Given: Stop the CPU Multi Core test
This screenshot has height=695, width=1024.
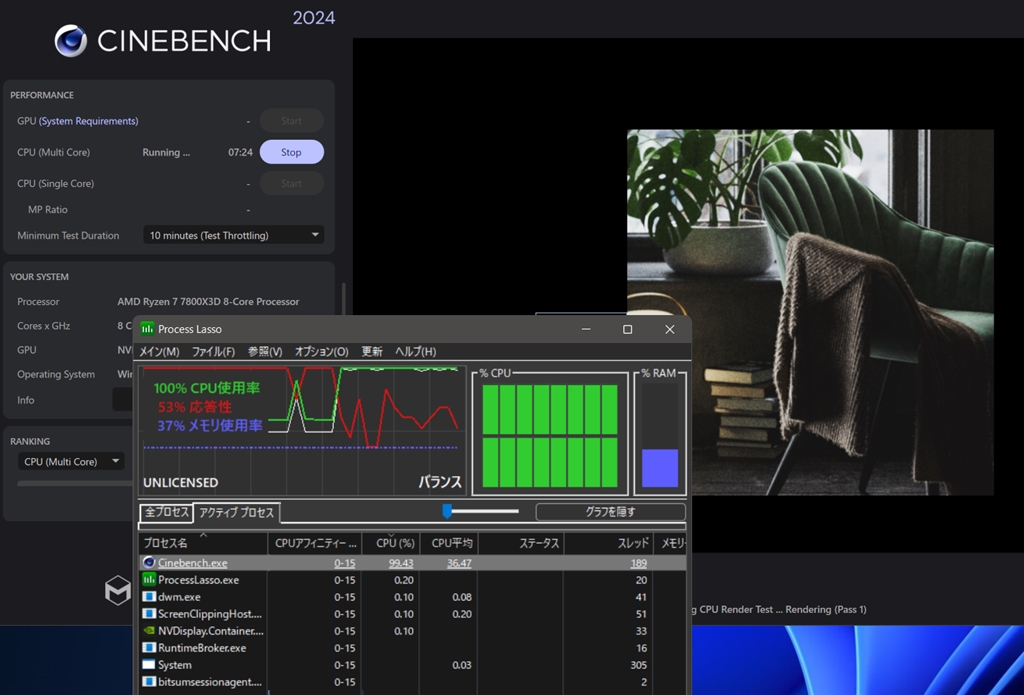Looking at the screenshot, I should pyautogui.click(x=291, y=152).
